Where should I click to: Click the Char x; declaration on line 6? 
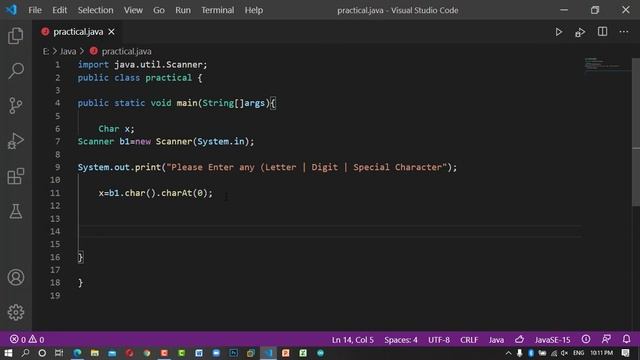click(116, 129)
